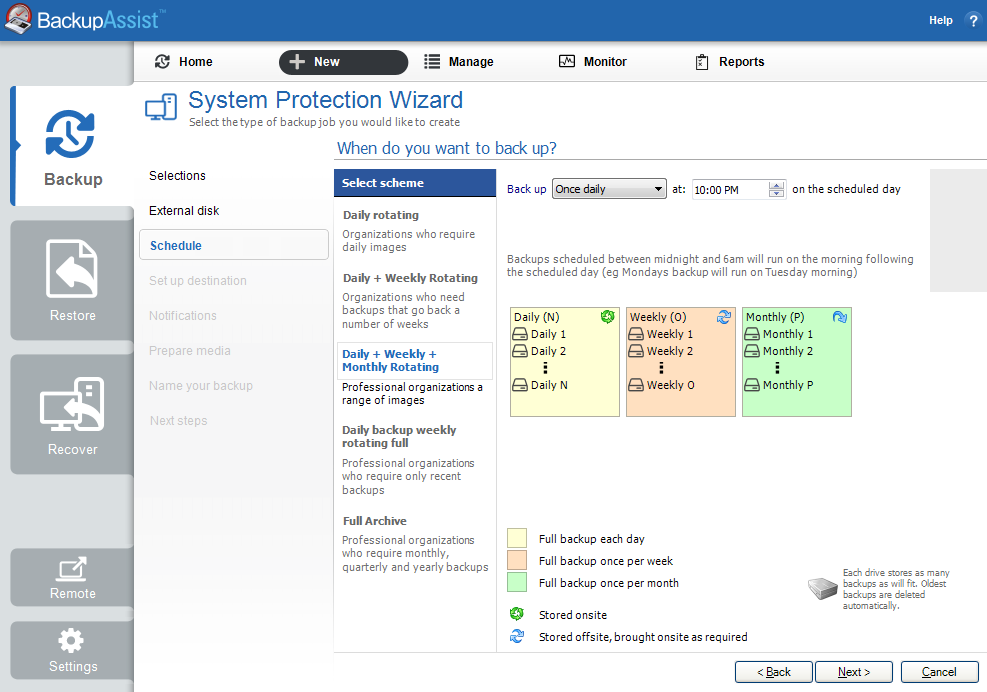Decrease backup time with down arrow

pos(777,194)
